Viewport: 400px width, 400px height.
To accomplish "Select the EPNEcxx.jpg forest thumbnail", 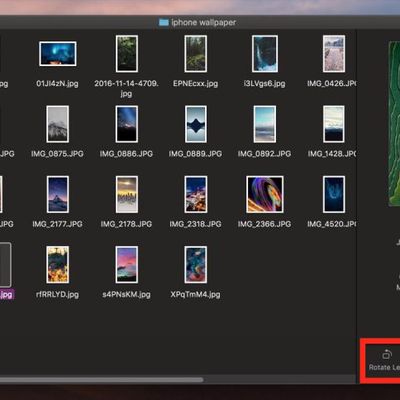I will pyautogui.click(x=196, y=54).
